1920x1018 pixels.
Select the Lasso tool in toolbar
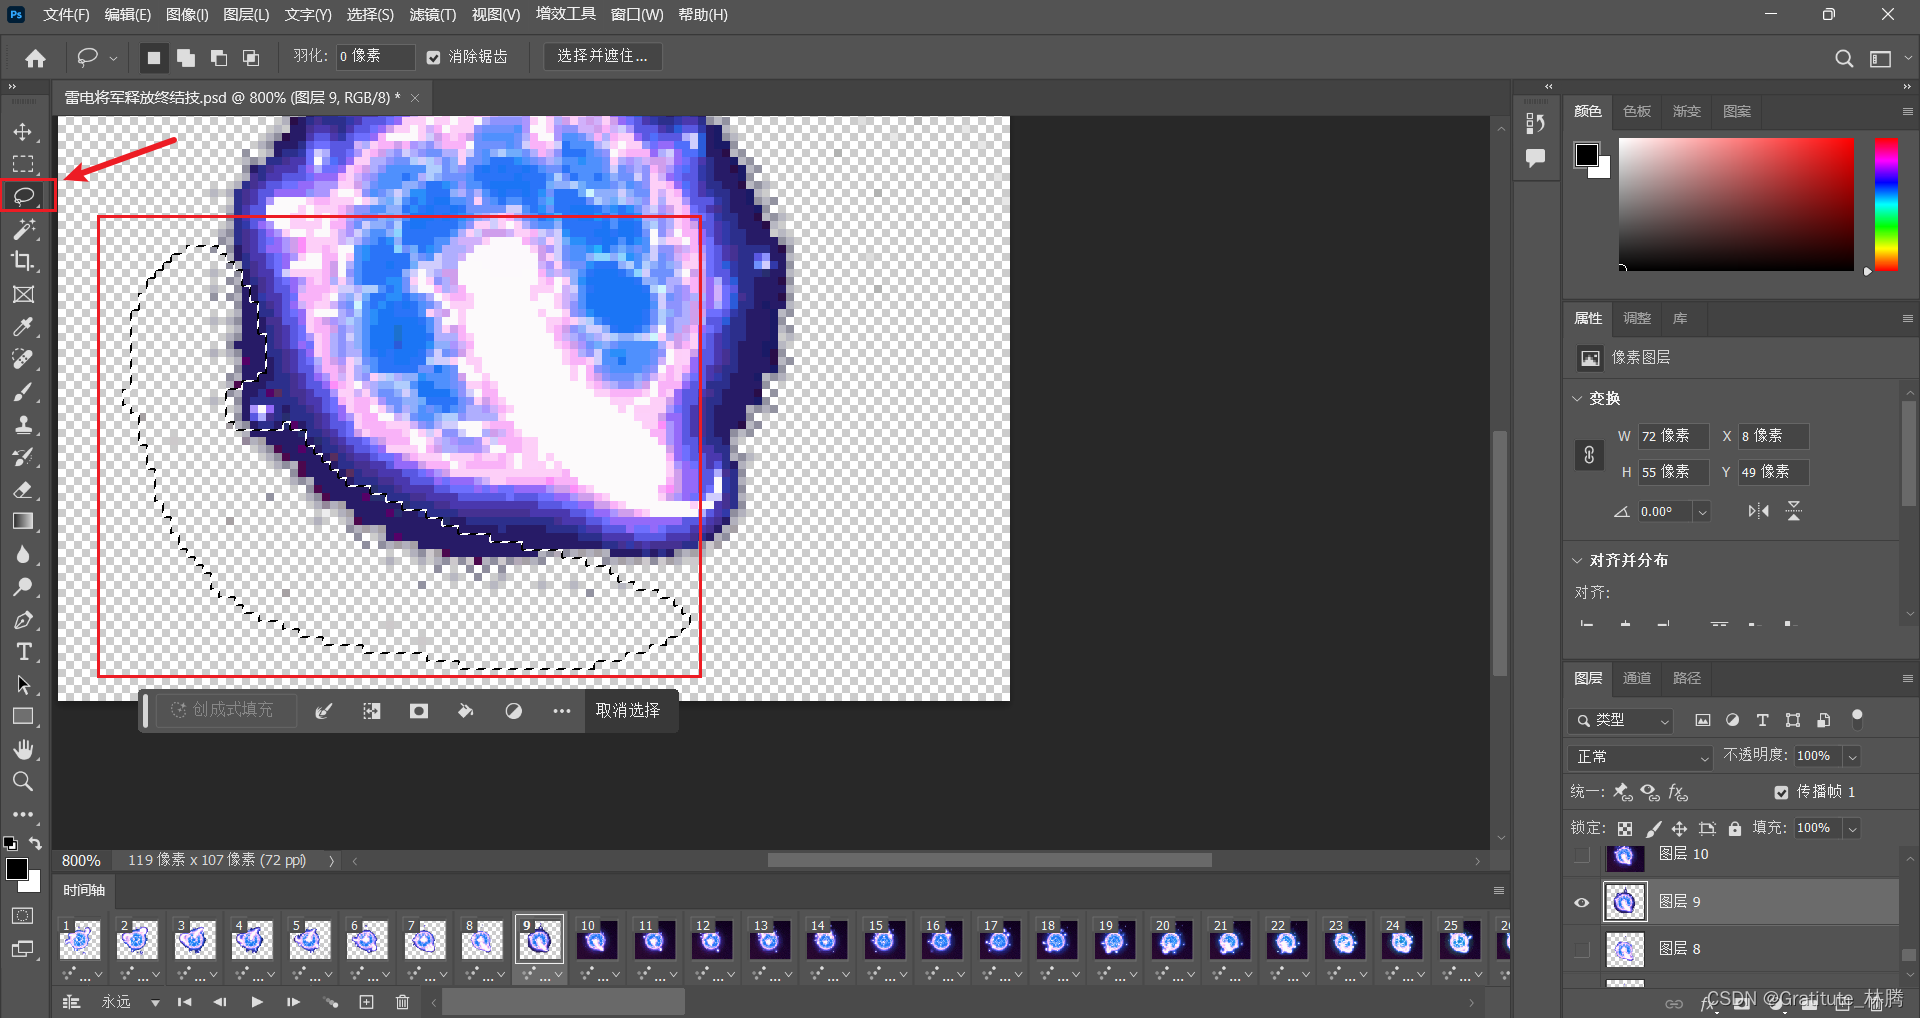point(24,196)
